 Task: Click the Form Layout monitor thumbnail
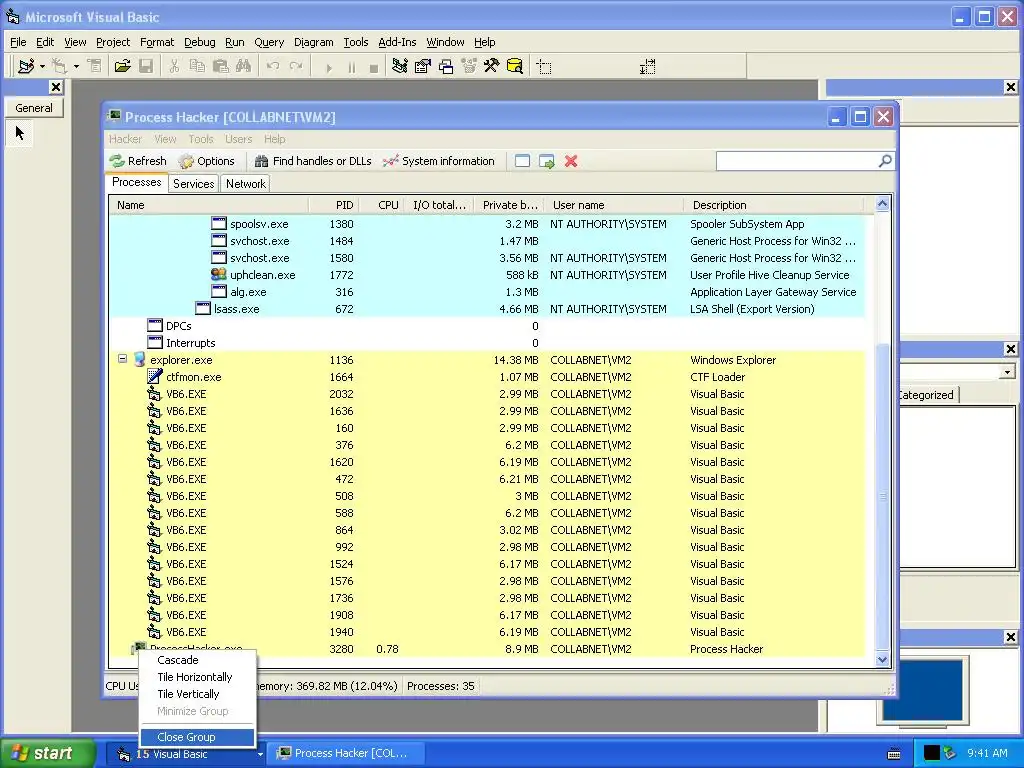[x=923, y=691]
